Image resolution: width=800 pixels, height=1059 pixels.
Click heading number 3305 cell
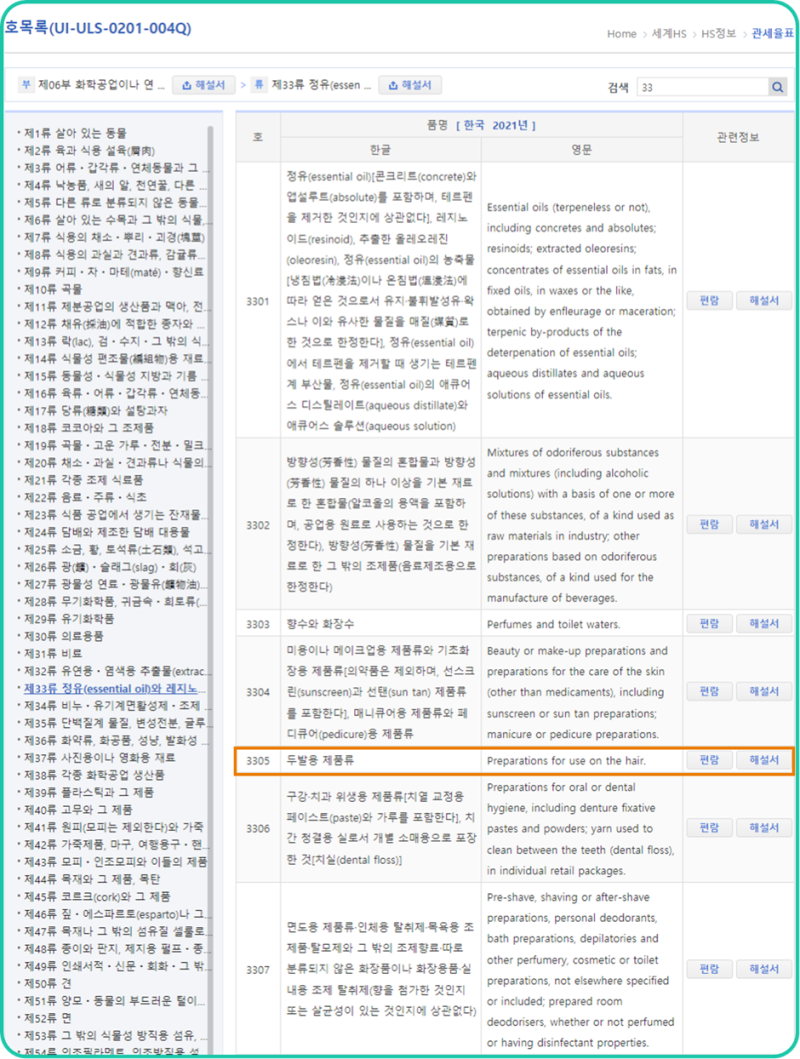point(258,760)
